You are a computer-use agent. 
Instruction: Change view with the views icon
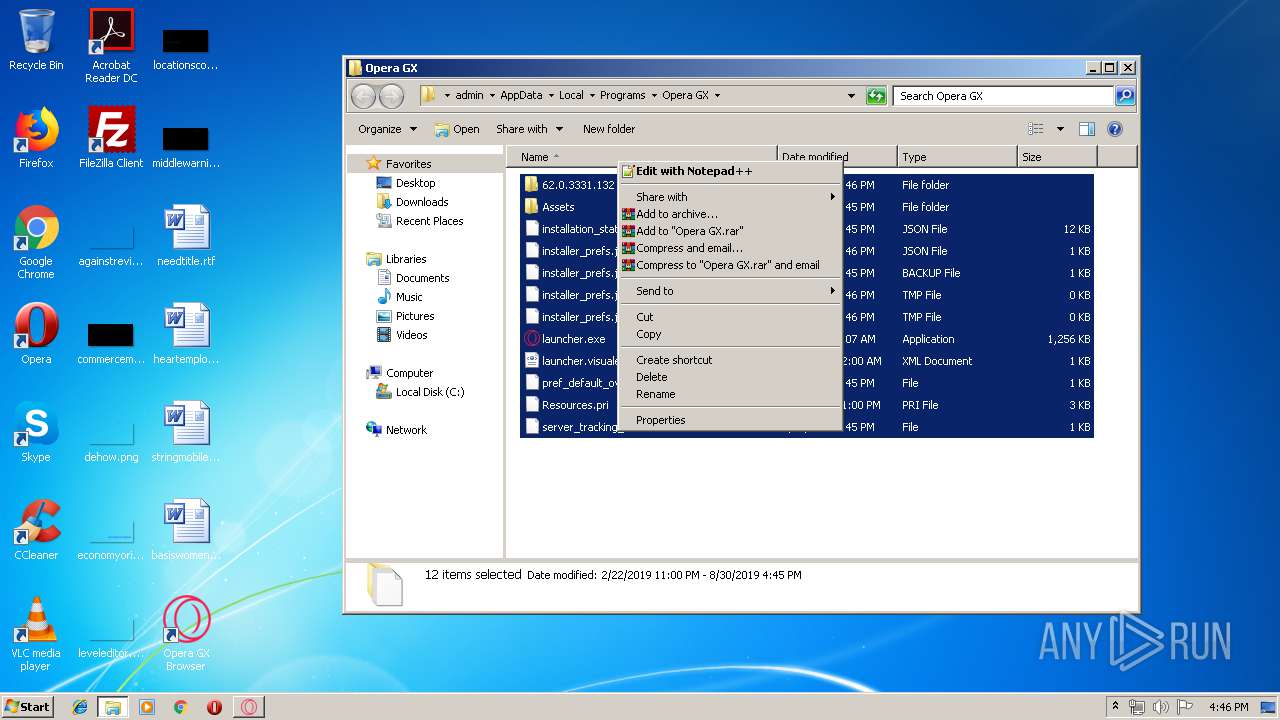[1036, 129]
